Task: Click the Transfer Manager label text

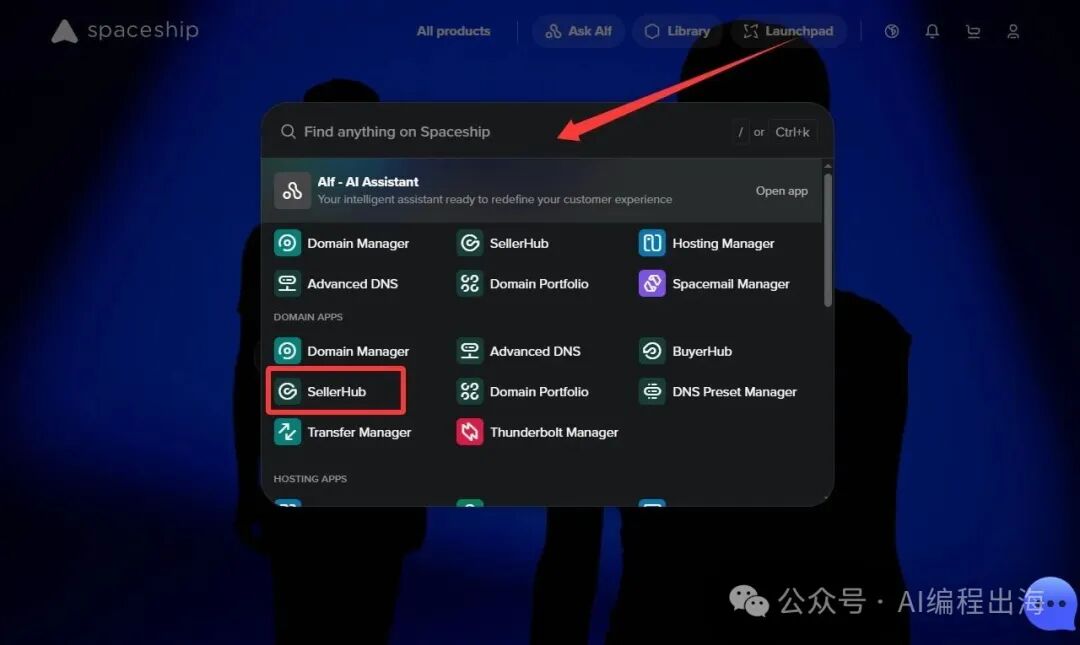Action: (x=359, y=432)
